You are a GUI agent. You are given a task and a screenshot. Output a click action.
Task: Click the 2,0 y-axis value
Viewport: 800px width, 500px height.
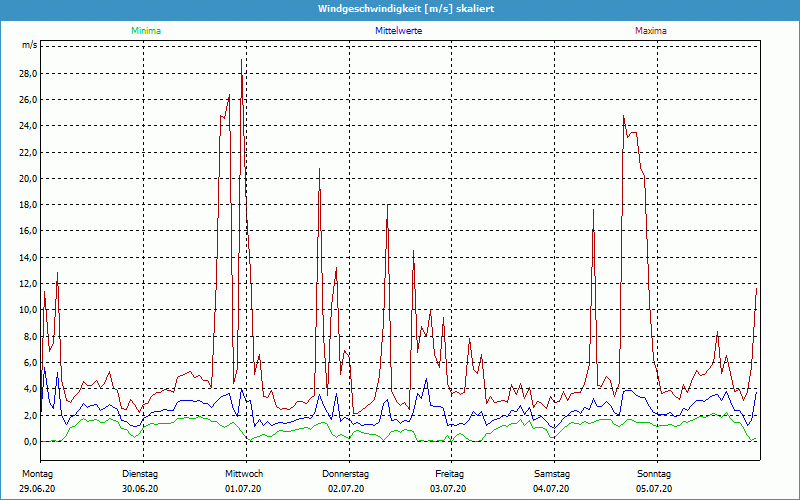30,415
